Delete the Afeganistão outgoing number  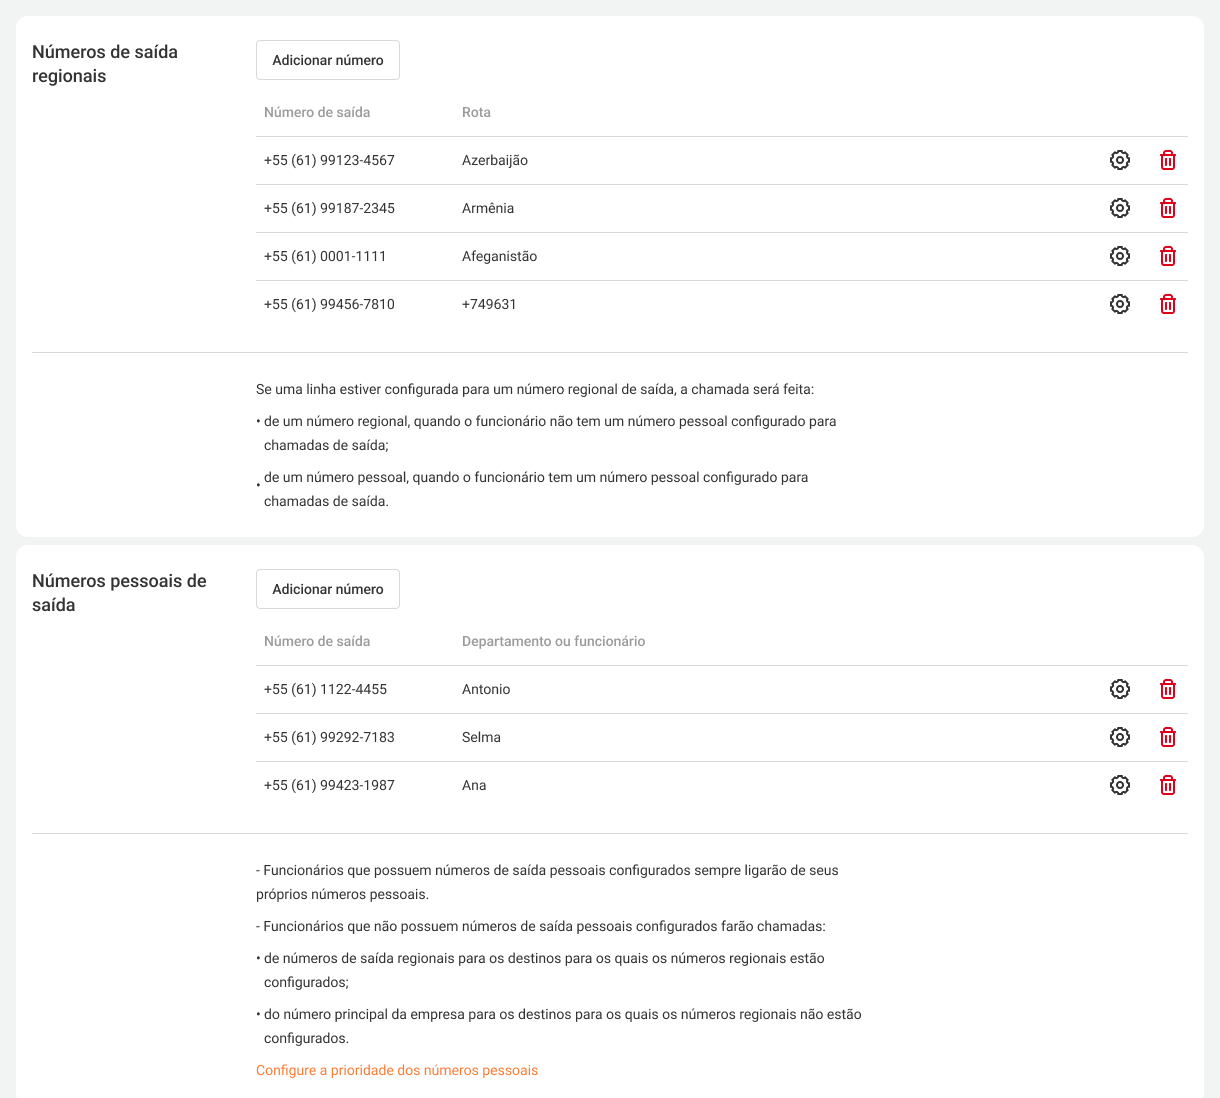coord(1167,256)
